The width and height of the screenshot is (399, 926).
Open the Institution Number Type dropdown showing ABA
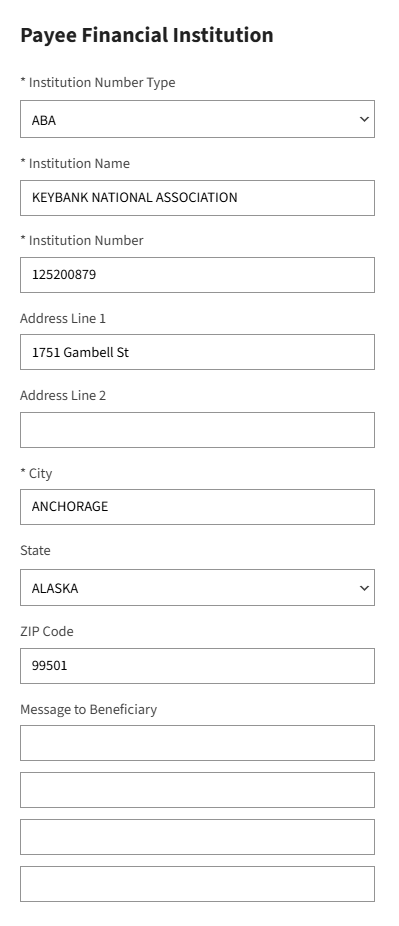tap(197, 119)
